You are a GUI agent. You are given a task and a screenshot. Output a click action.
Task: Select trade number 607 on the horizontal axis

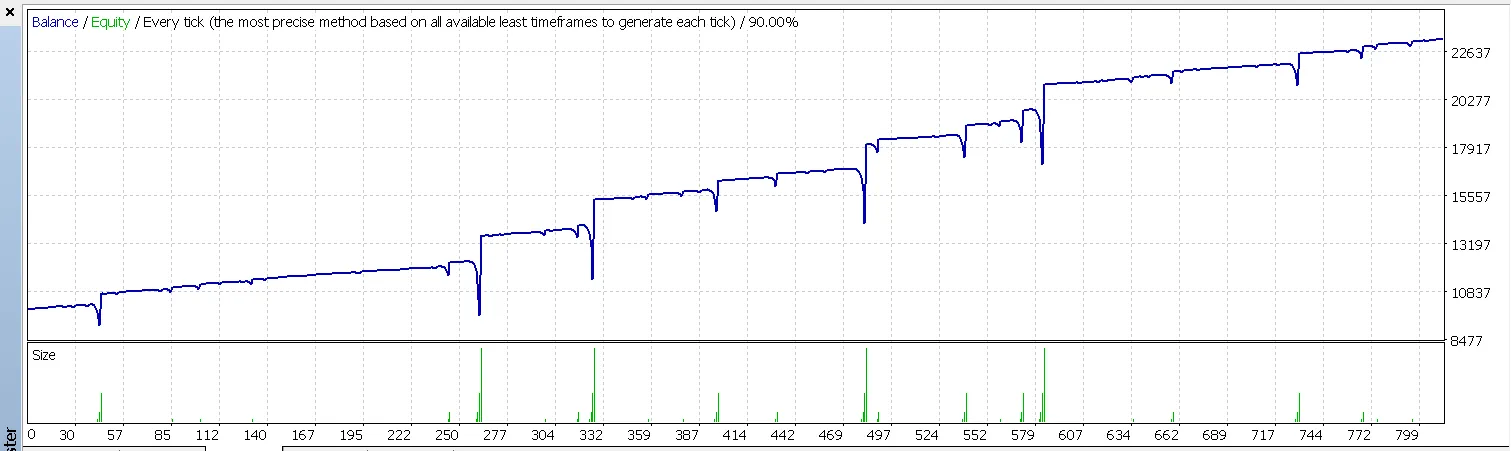click(x=1065, y=435)
